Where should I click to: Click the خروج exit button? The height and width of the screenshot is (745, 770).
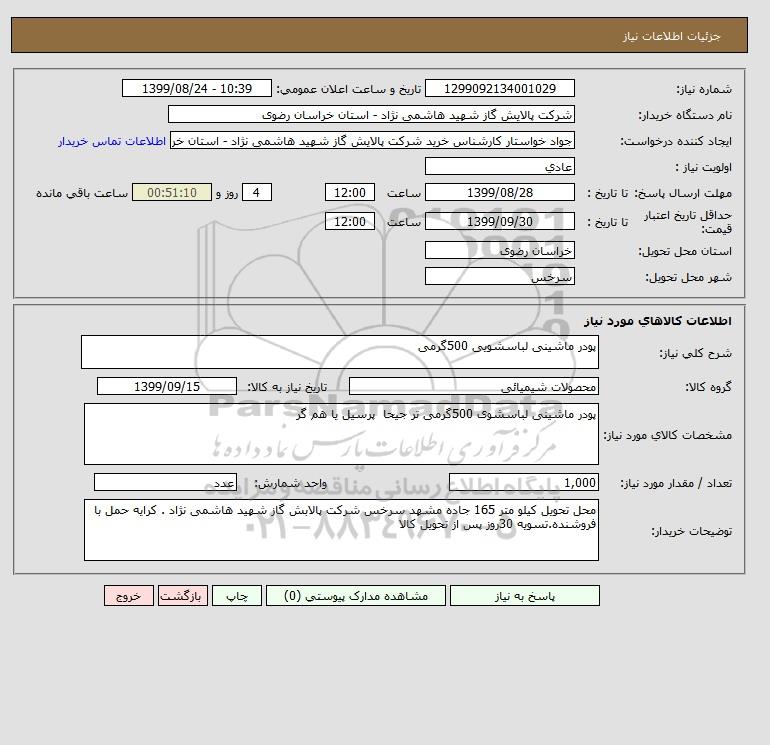(x=129, y=596)
